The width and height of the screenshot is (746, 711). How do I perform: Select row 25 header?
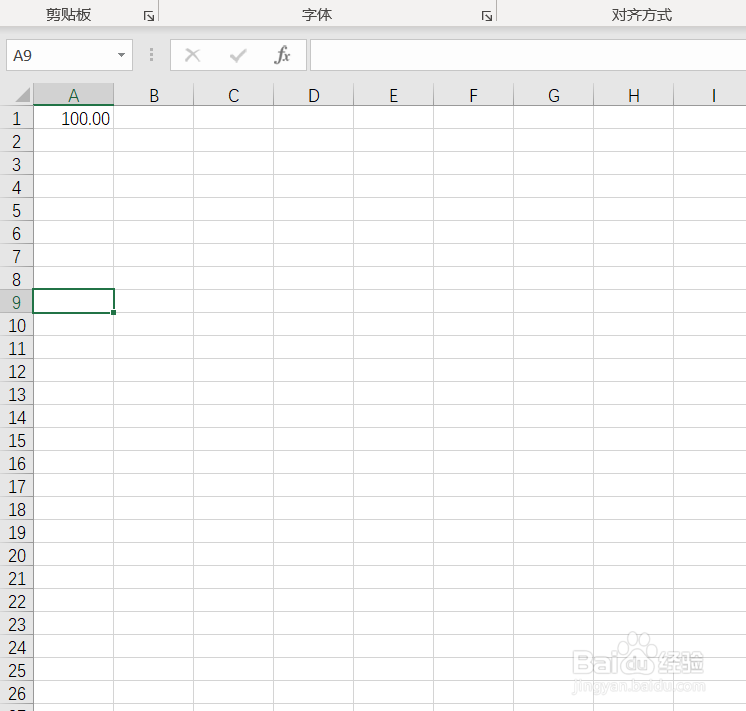(x=17, y=670)
